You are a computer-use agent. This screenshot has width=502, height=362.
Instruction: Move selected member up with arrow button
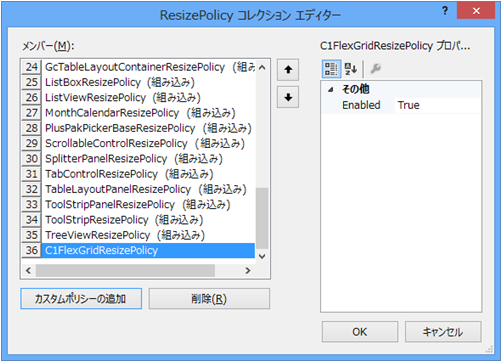pos(288,70)
